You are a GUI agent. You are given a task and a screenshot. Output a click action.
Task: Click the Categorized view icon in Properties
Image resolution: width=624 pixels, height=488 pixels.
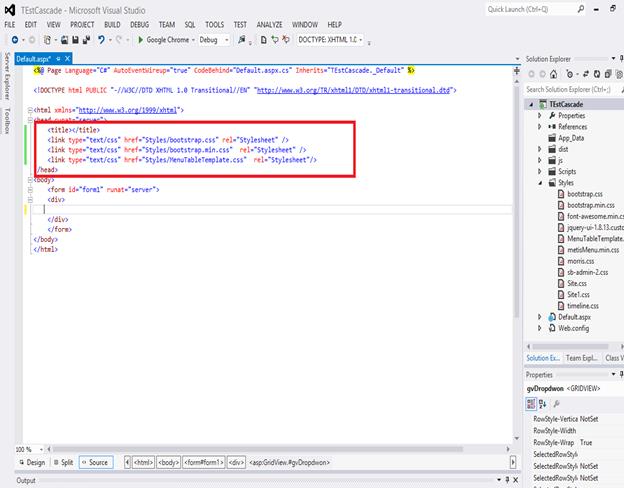coord(531,403)
